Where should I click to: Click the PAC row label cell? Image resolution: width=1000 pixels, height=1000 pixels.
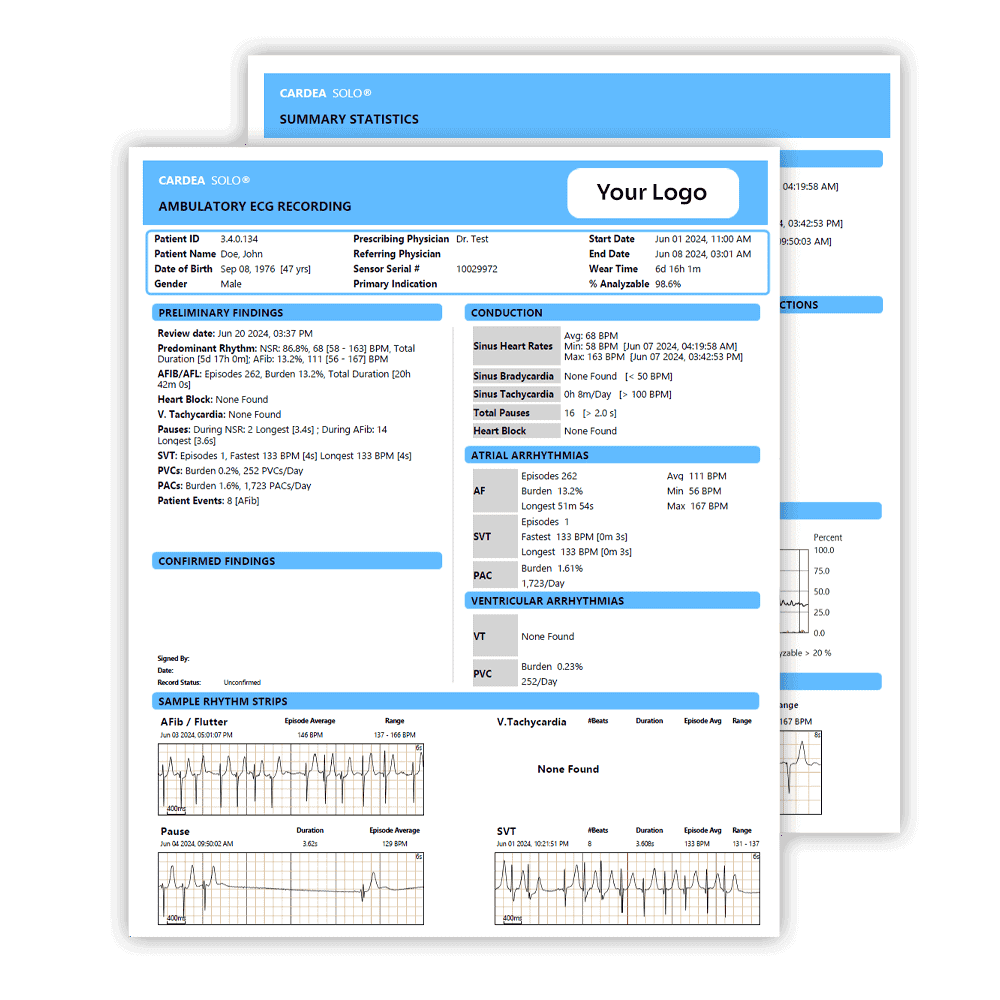tap(495, 575)
